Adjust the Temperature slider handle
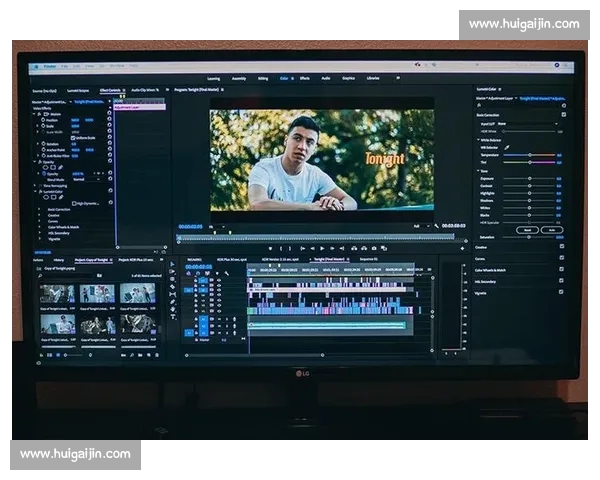This screenshot has height=480, width=600. tap(530, 156)
